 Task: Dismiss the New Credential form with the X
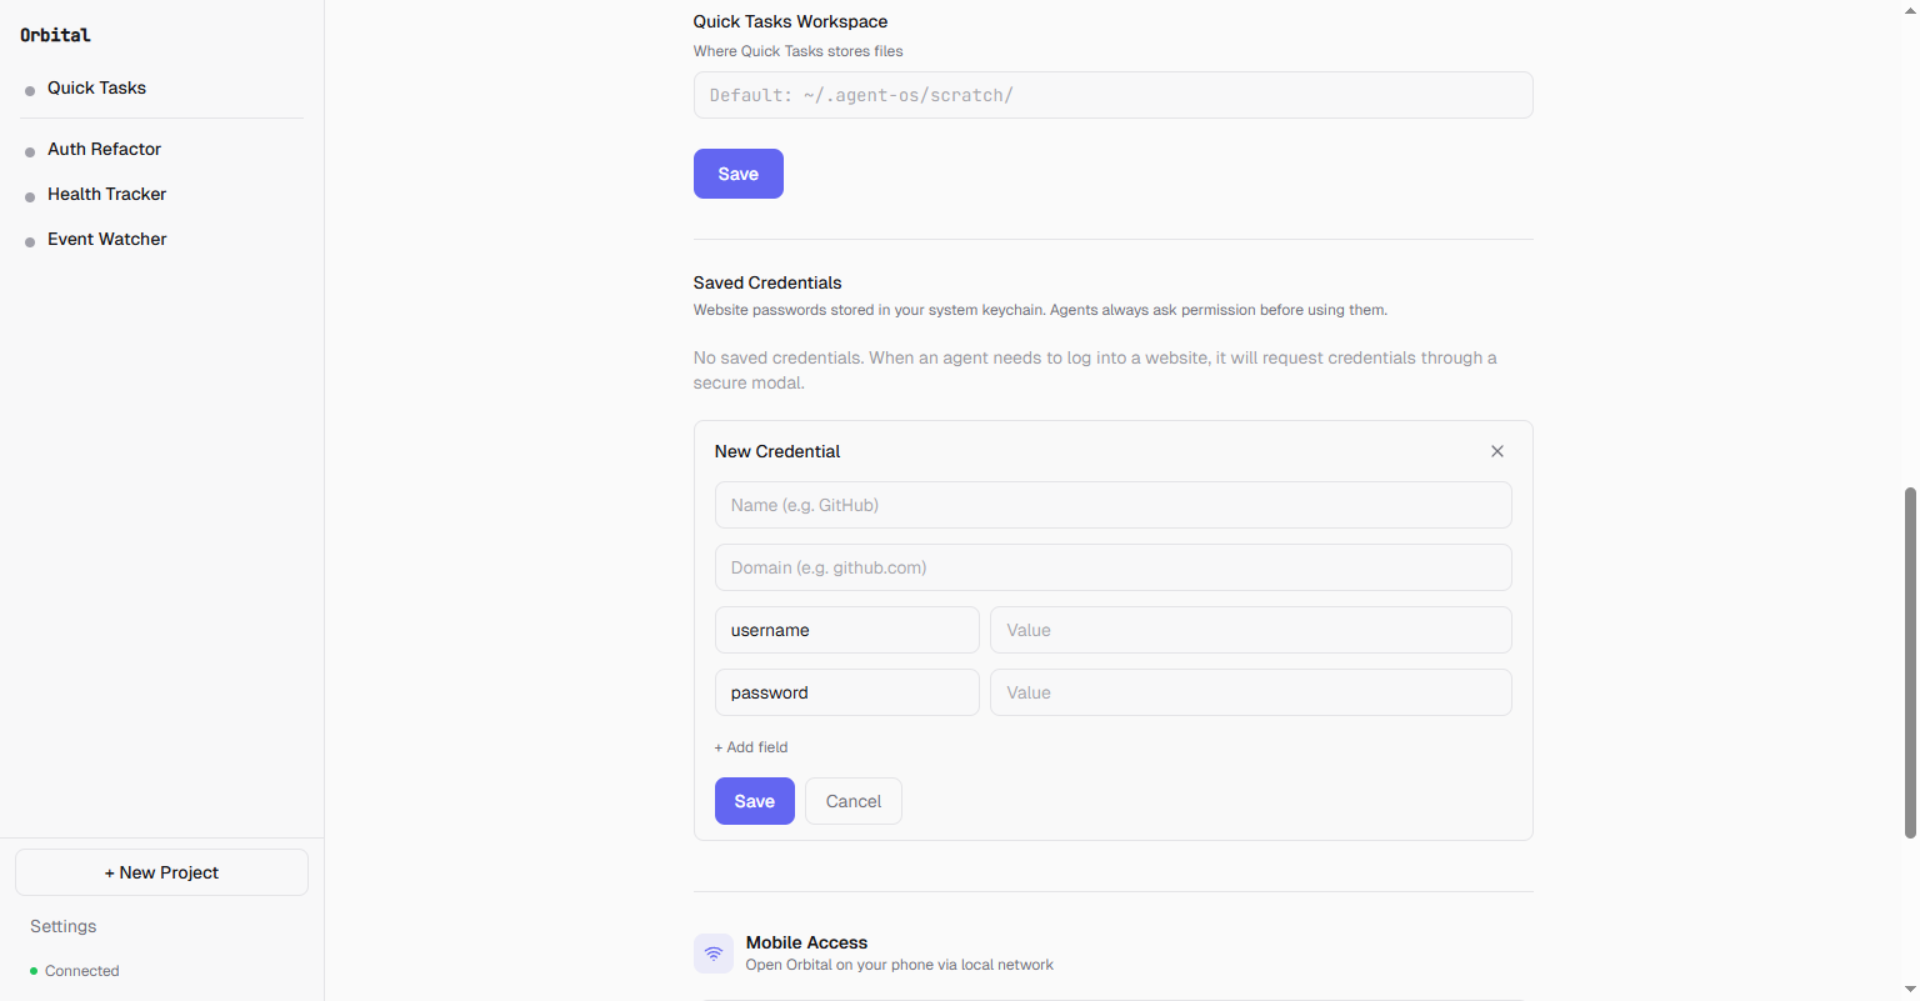[1497, 451]
